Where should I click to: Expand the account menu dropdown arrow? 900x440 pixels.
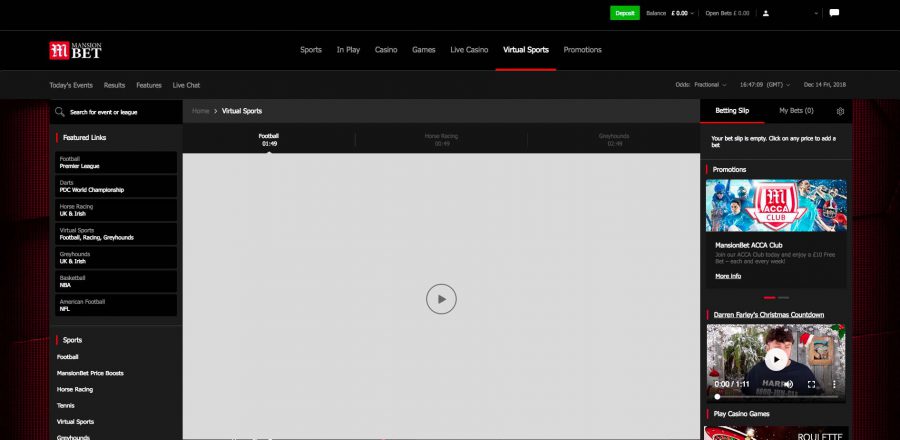816,13
